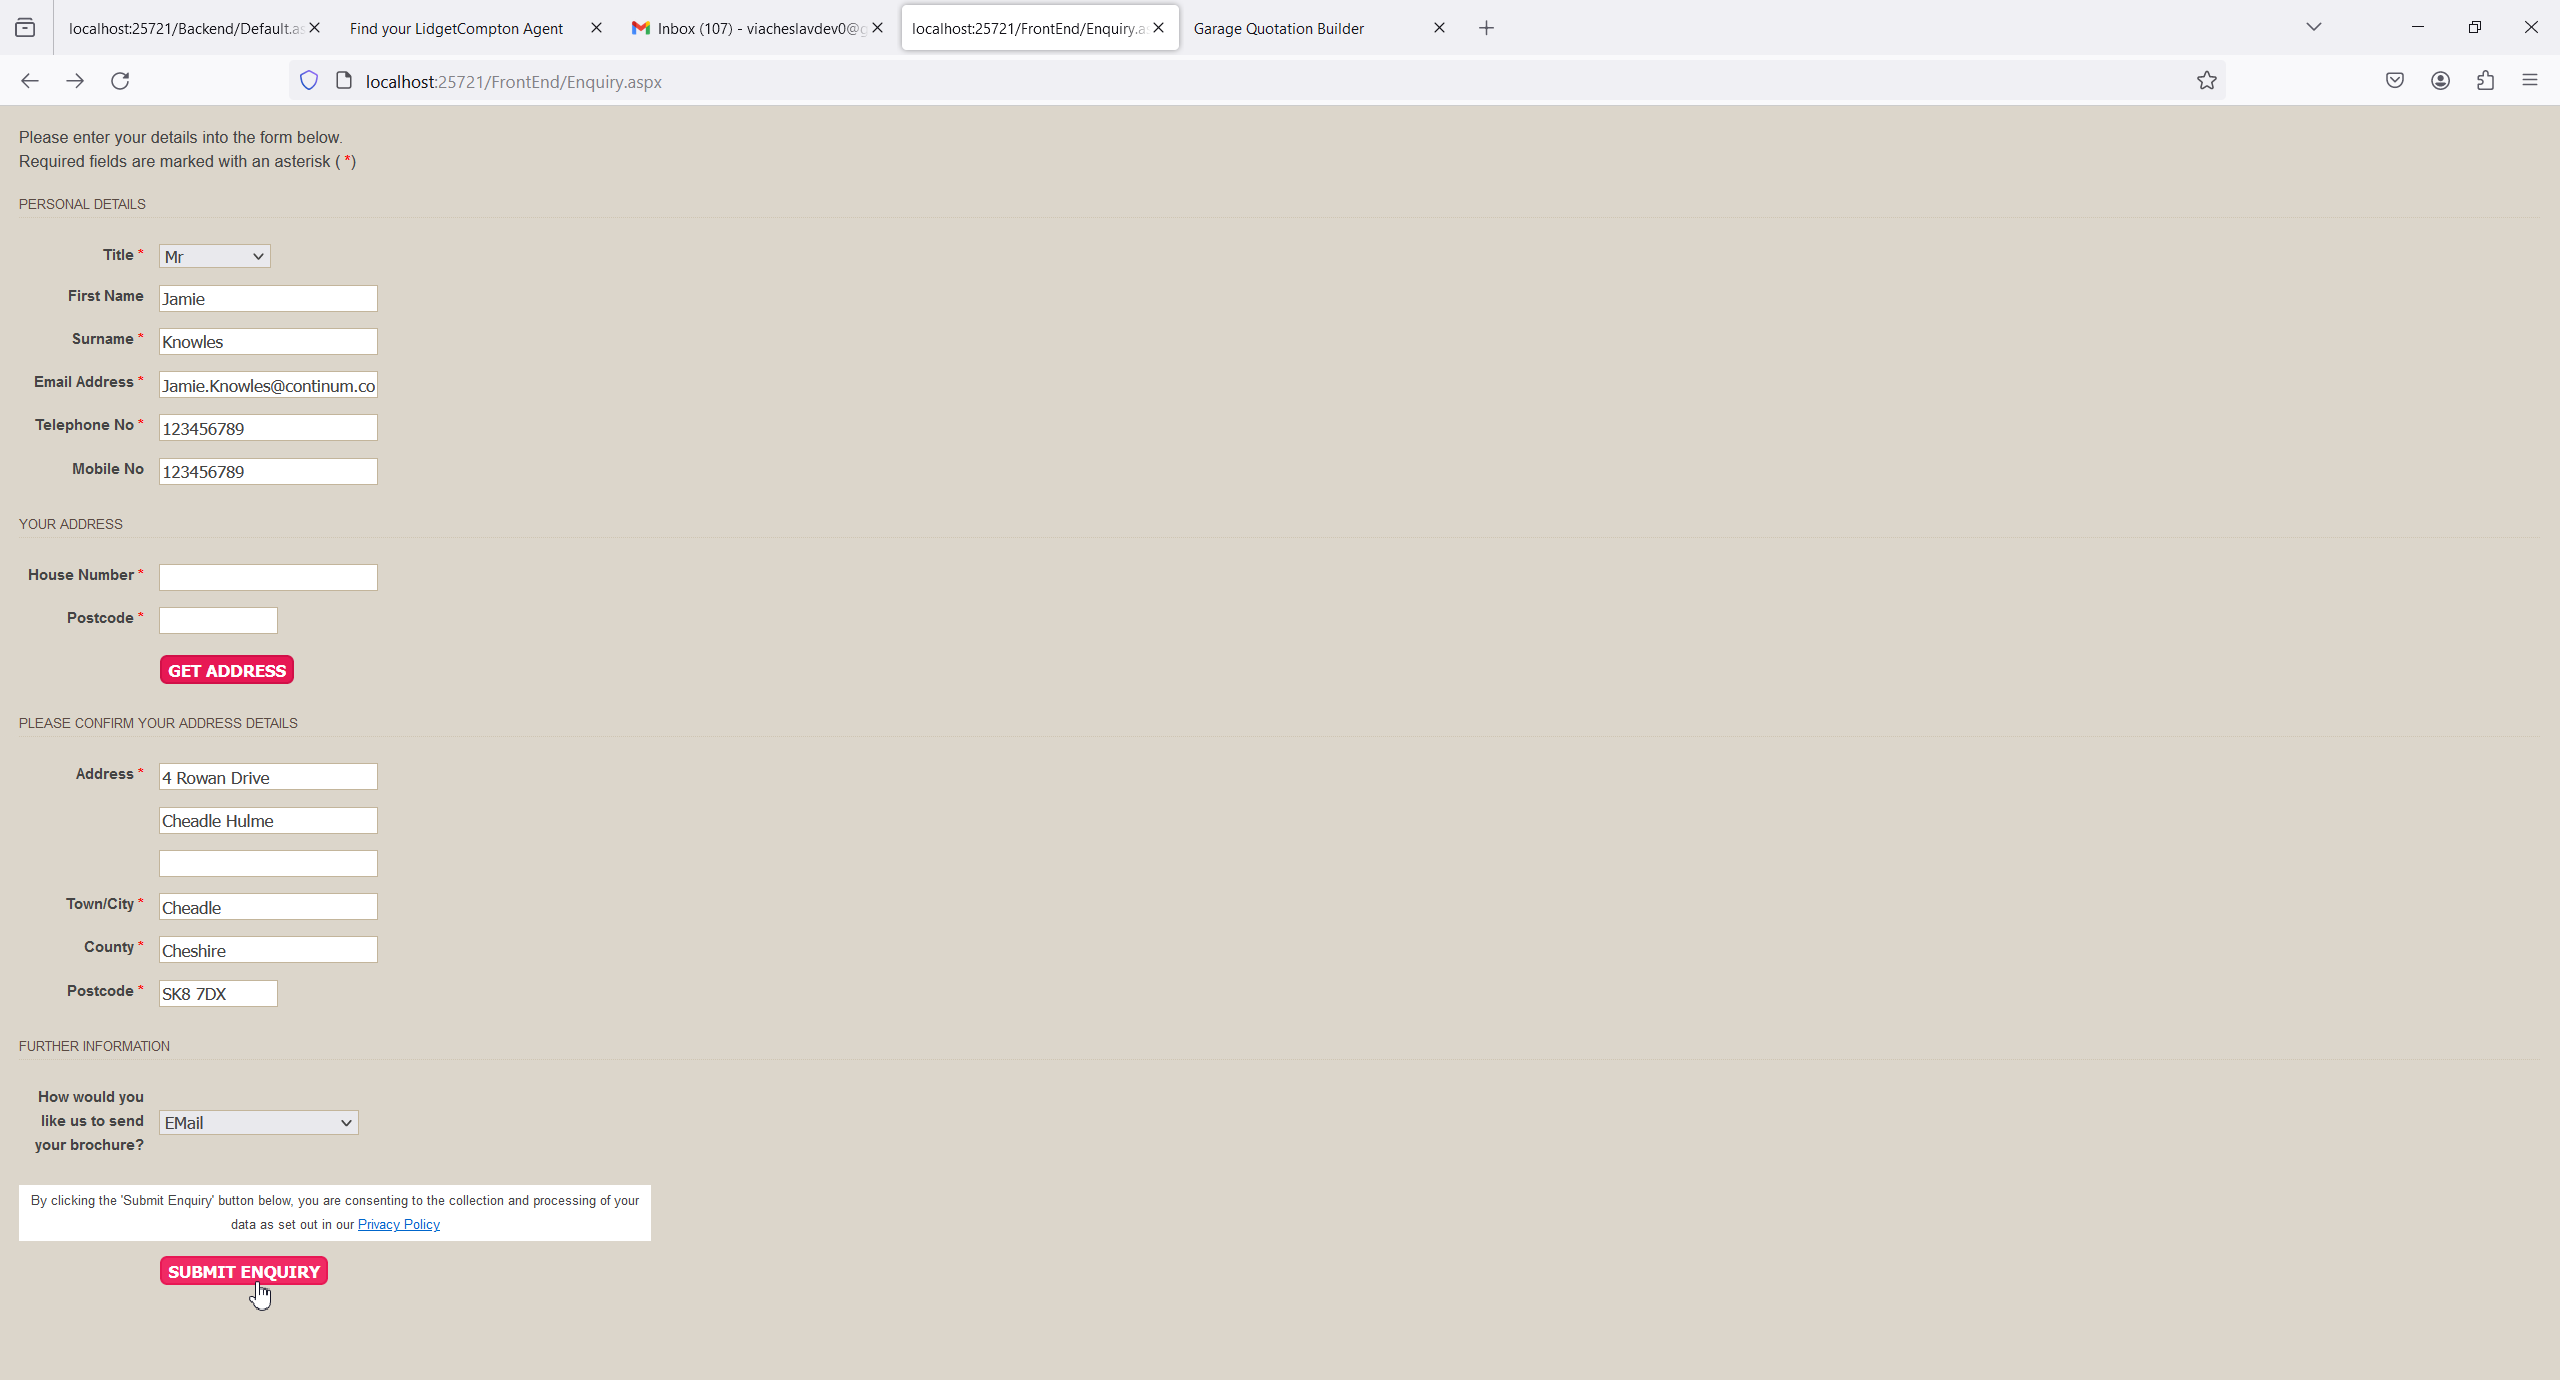Expand the Title dropdown showing Mr
Viewport: 2560px width, 1380px height.
click(x=214, y=257)
